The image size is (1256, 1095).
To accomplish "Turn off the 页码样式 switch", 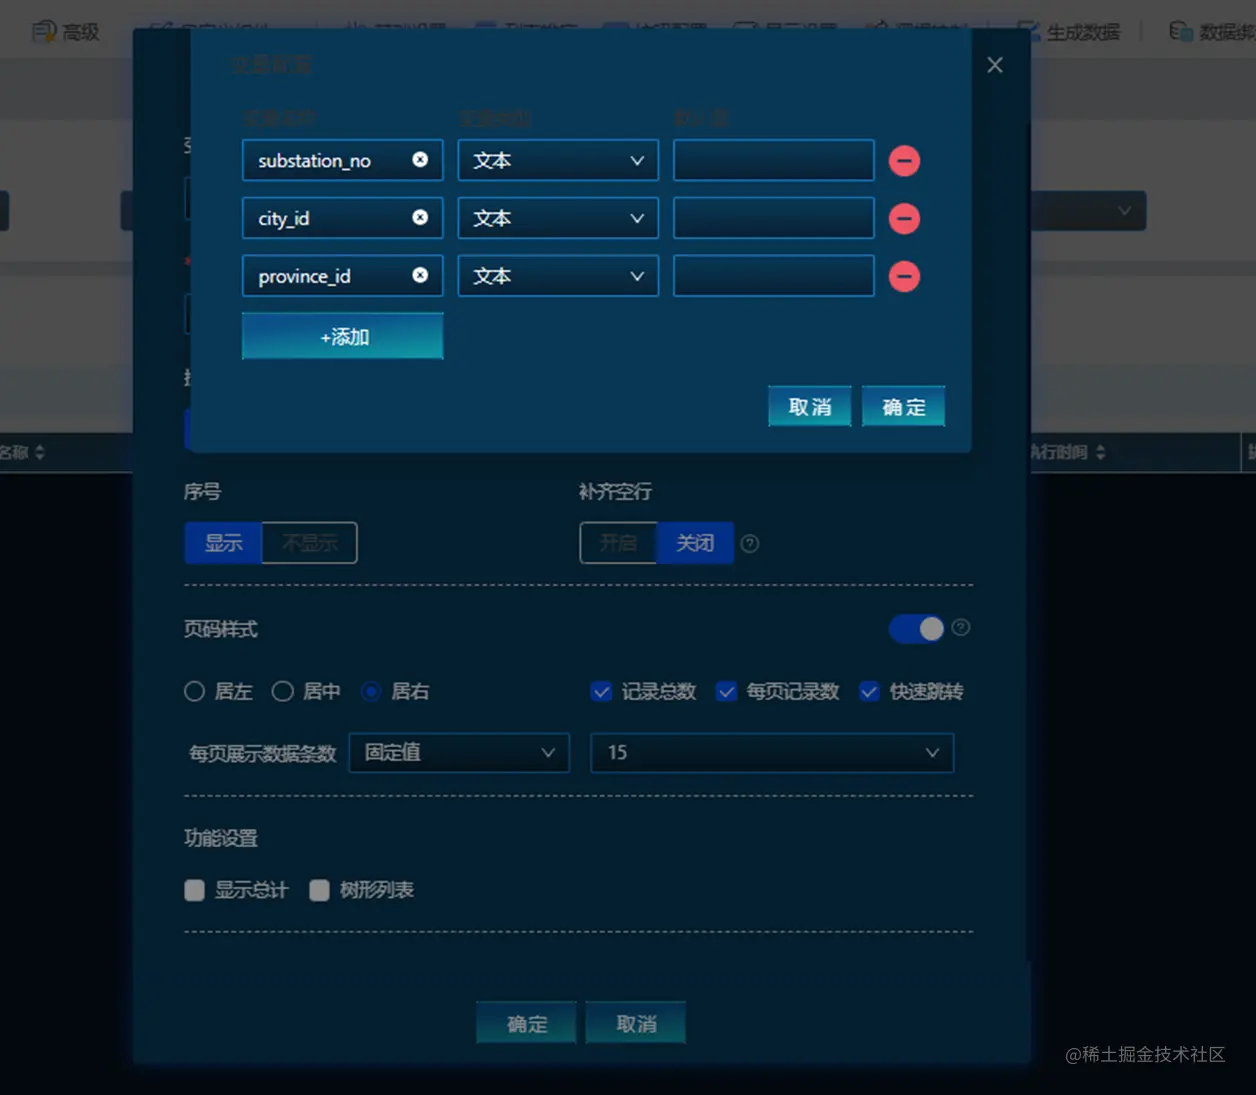I will pyautogui.click(x=915, y=628).
